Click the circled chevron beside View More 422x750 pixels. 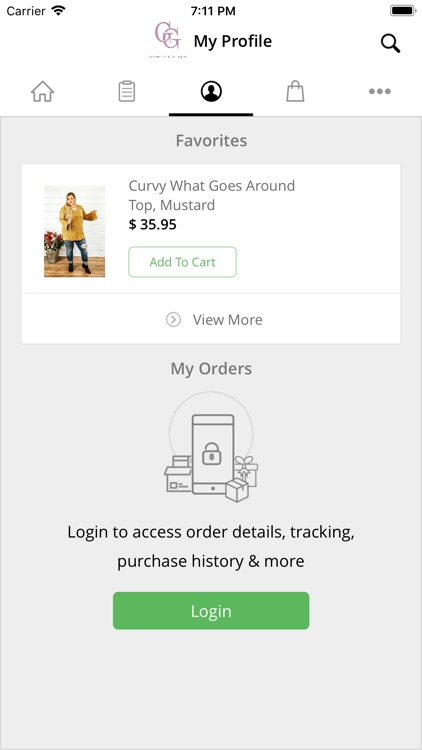click(x=173, y=320)
